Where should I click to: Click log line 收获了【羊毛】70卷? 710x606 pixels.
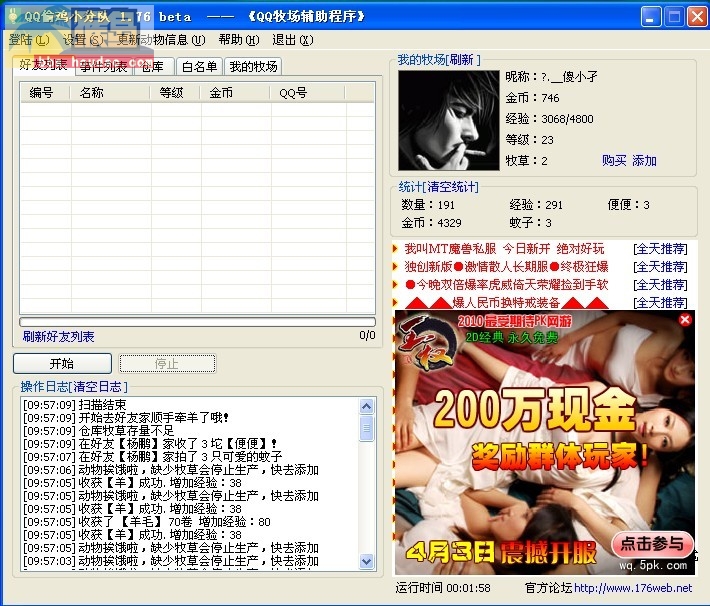(147, 522)
